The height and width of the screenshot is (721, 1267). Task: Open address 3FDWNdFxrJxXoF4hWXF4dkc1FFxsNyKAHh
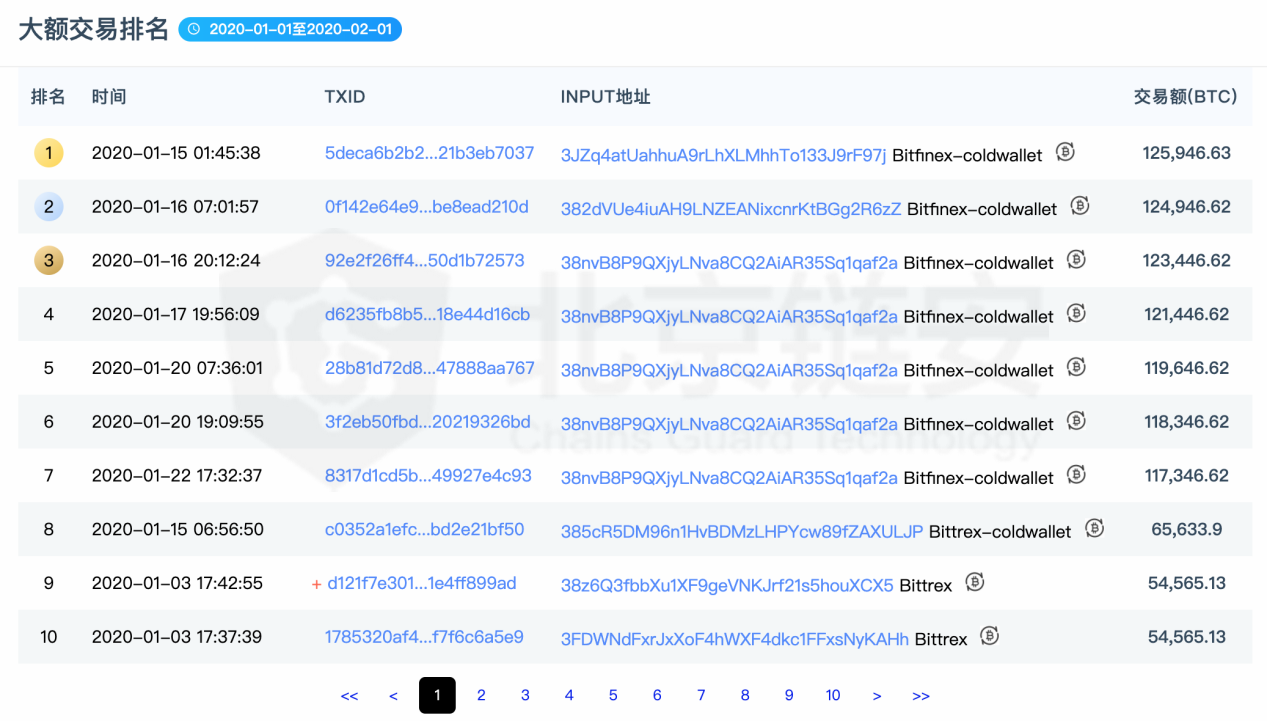tap(735, 639)
